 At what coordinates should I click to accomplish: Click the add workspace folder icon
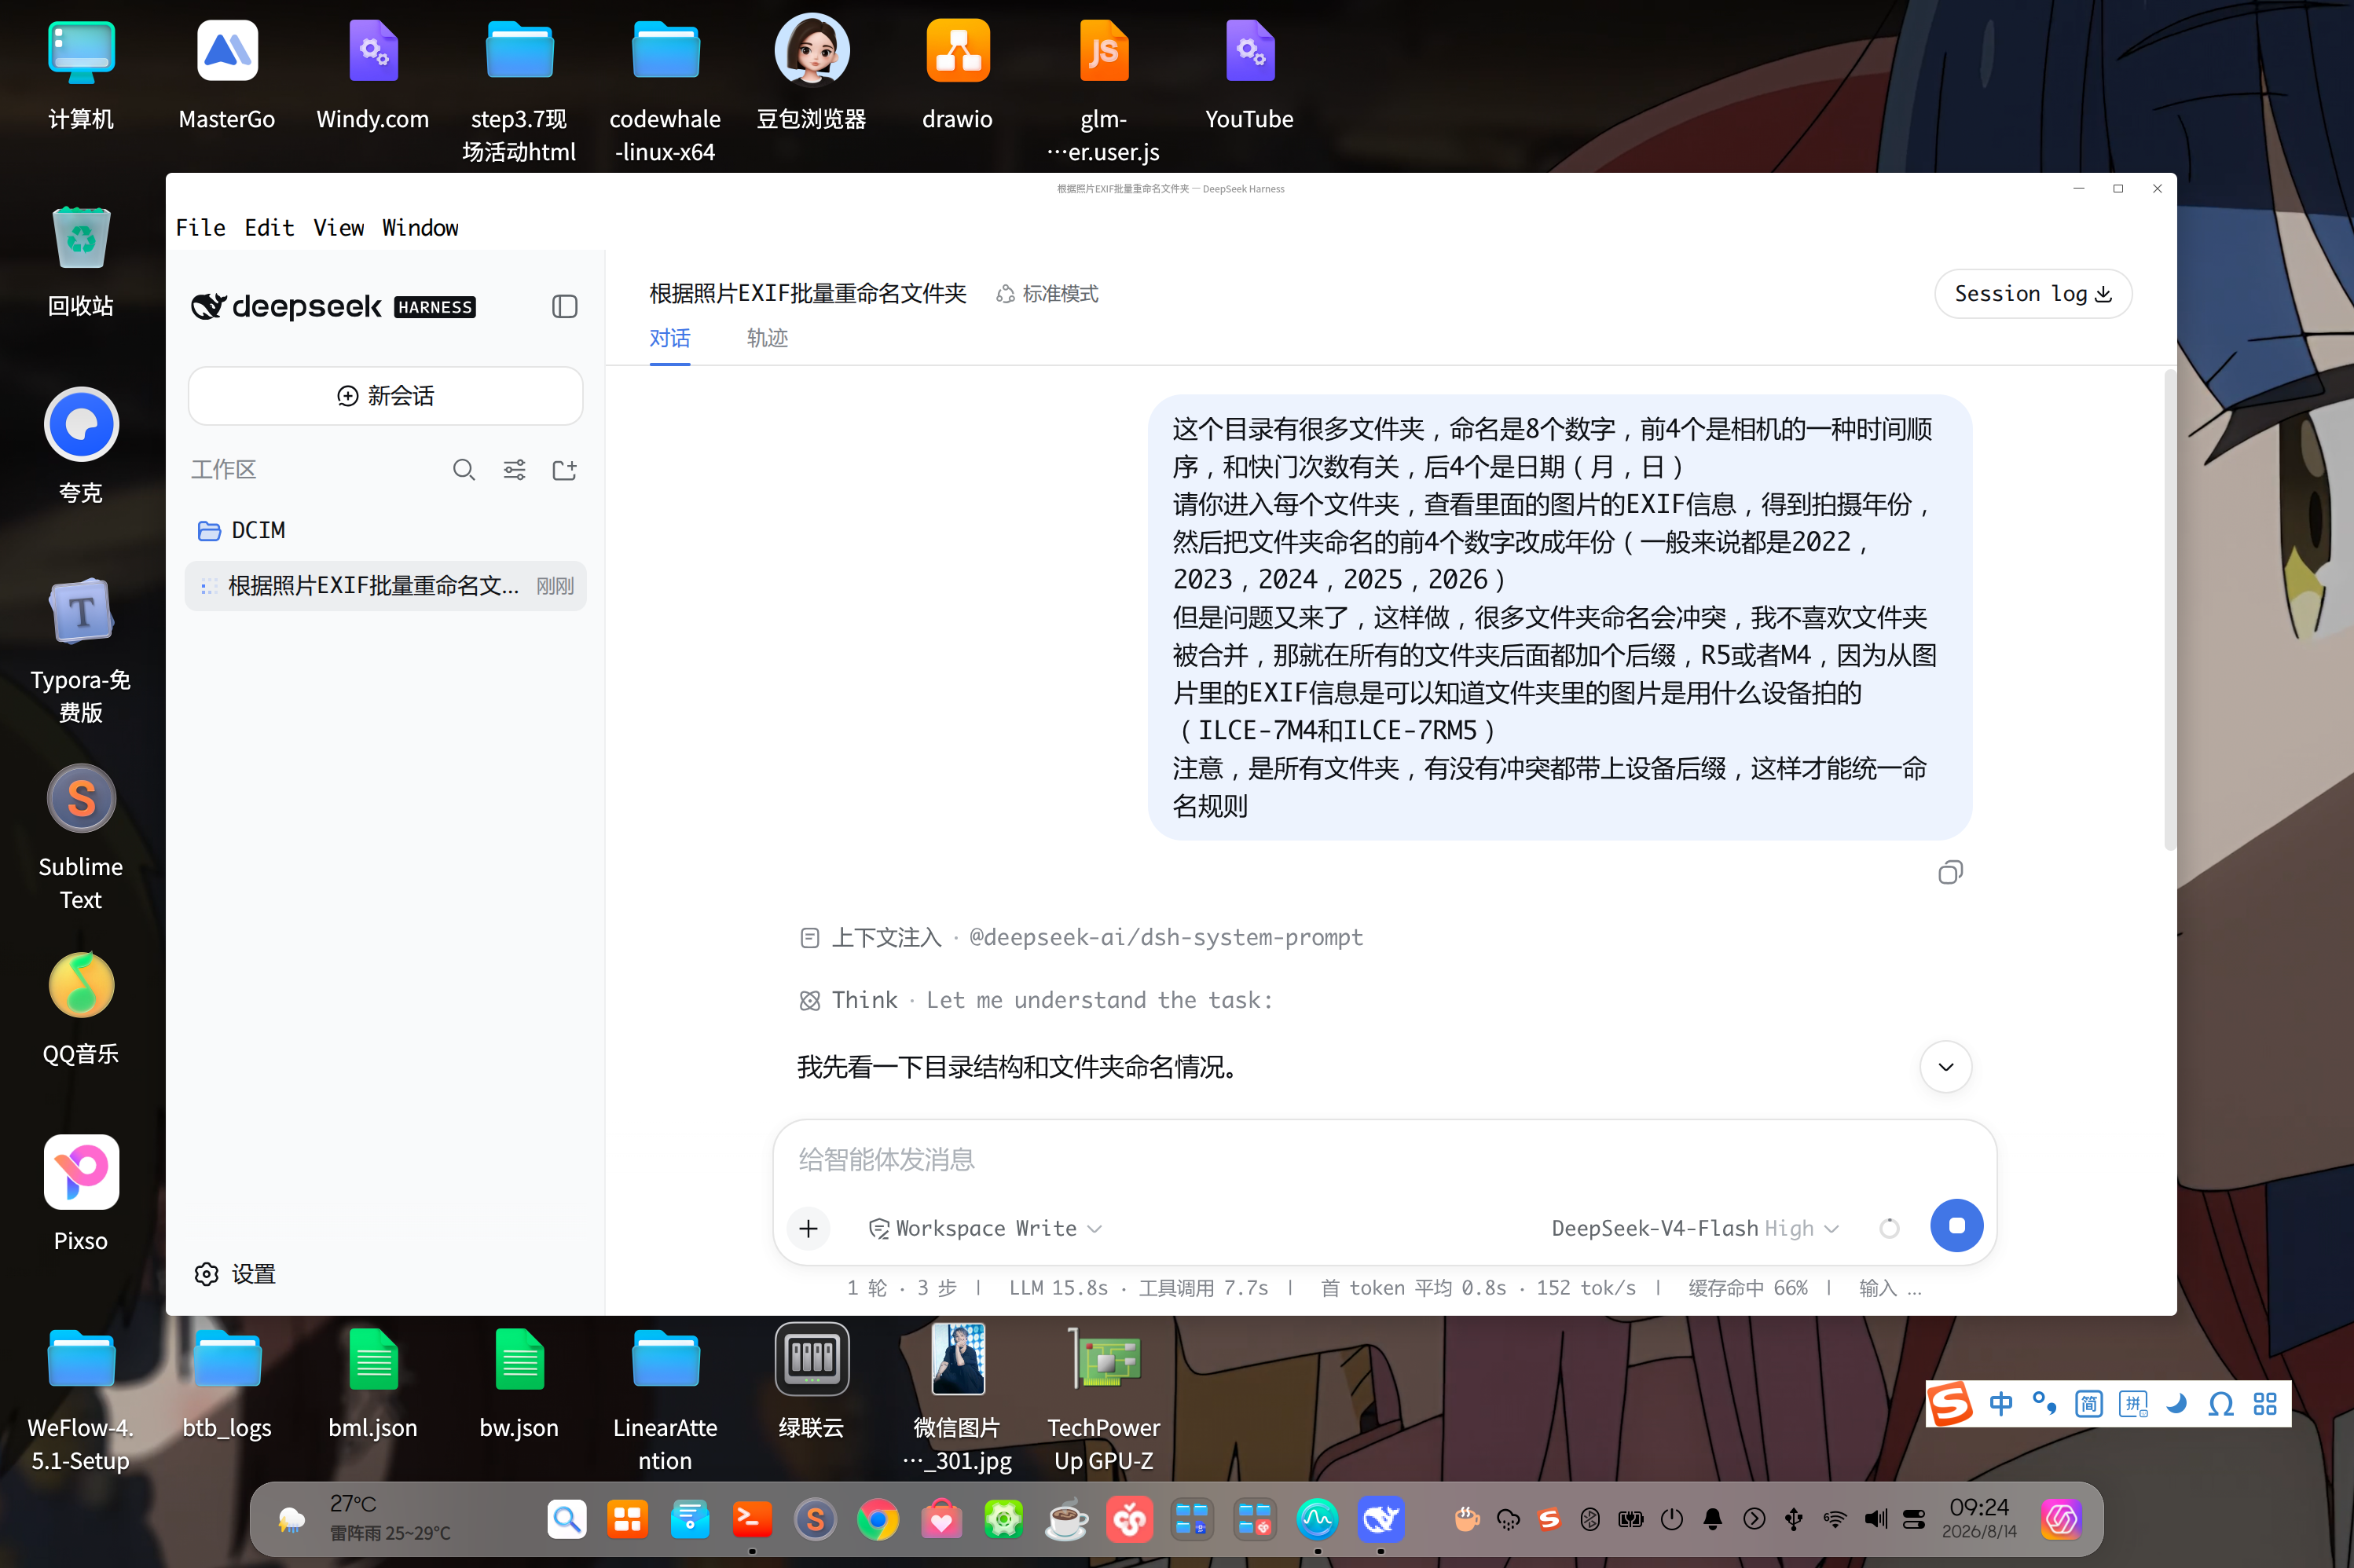(564, 470)
